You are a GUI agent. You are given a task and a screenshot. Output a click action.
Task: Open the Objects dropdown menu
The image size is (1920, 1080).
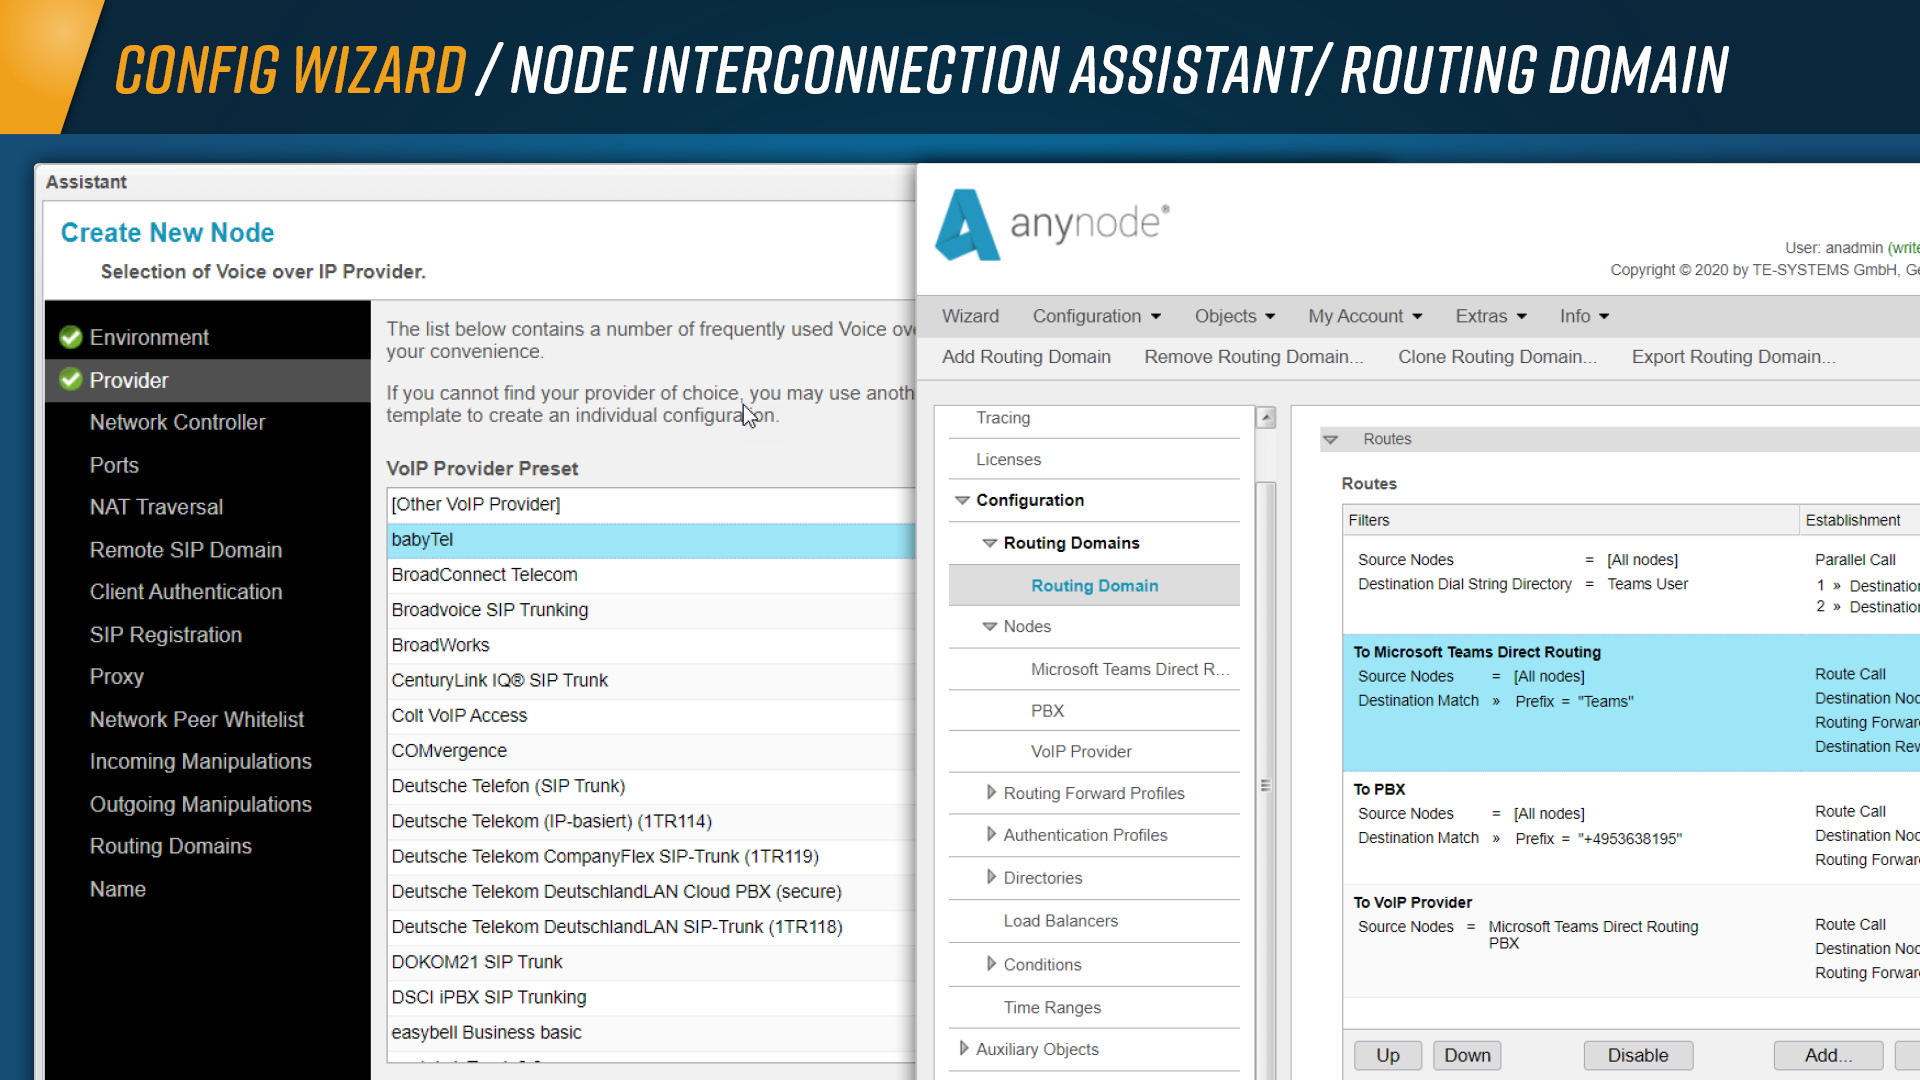tap(1235, 316)
